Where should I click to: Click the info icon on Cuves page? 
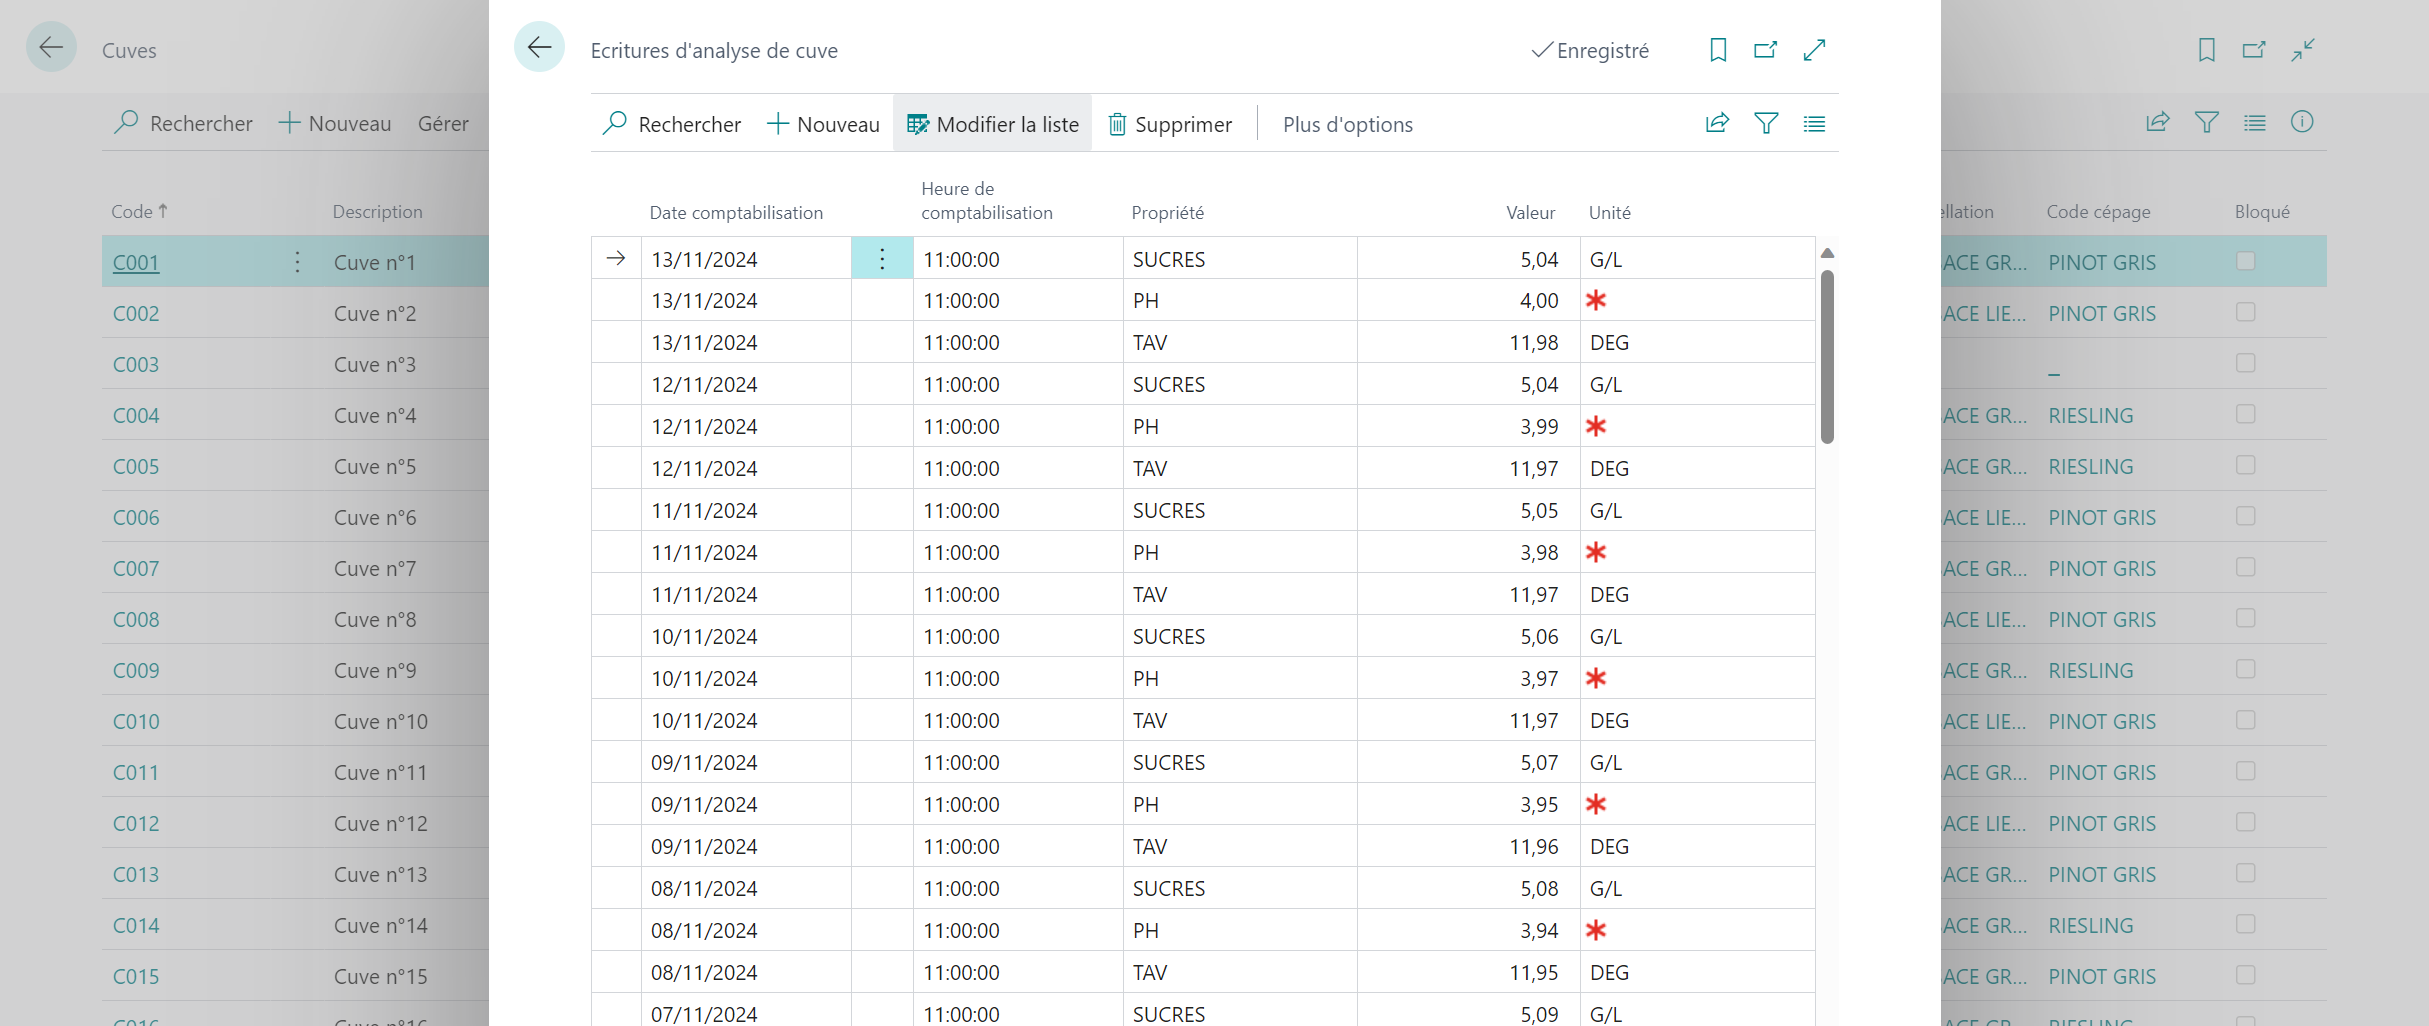tap(2302, 122)
